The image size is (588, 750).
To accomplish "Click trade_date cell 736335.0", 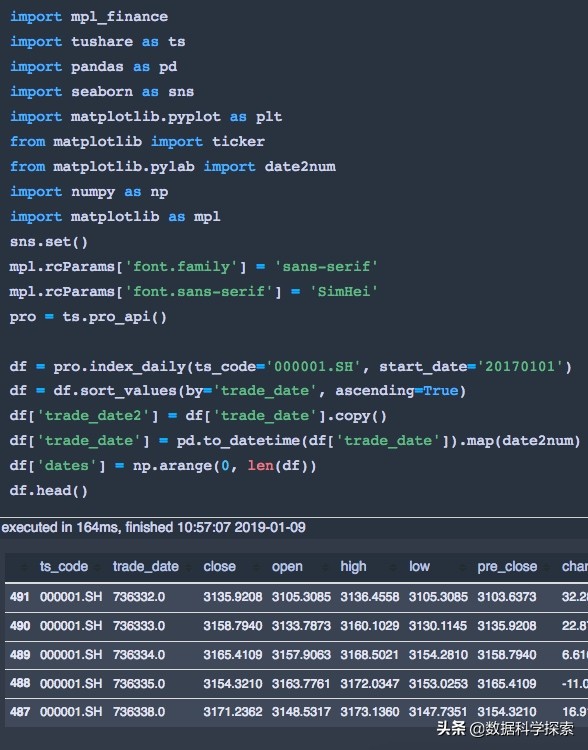I will [139, 684].
